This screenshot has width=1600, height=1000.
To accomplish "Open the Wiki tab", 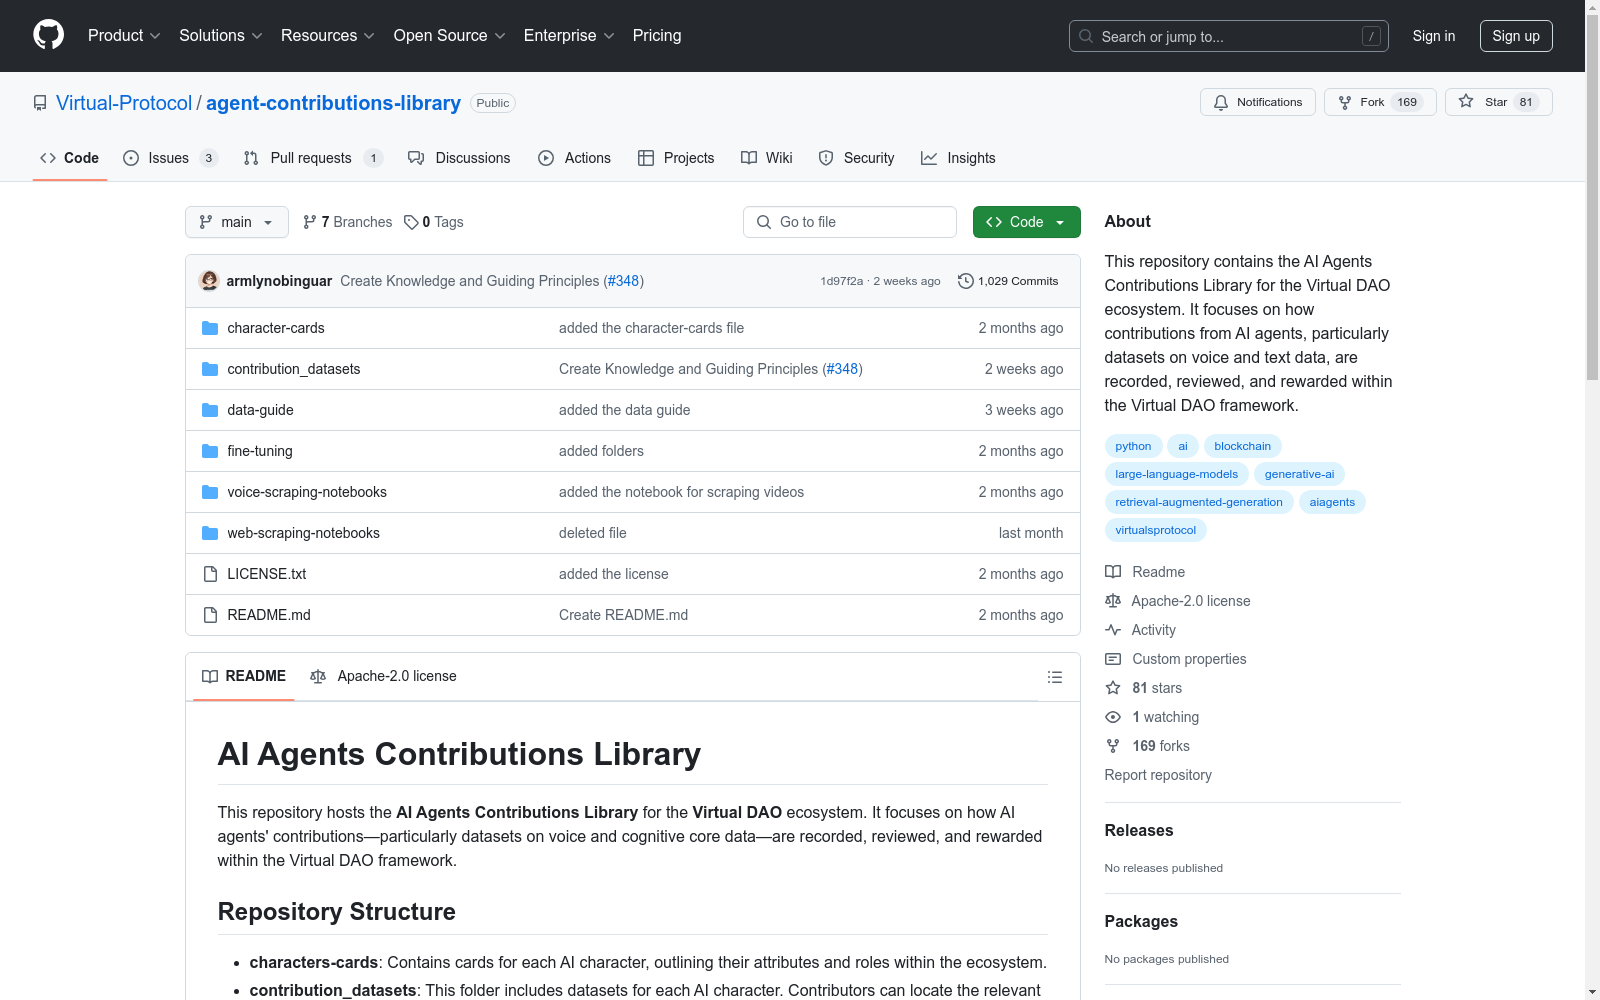I will (x=767, y=158).
